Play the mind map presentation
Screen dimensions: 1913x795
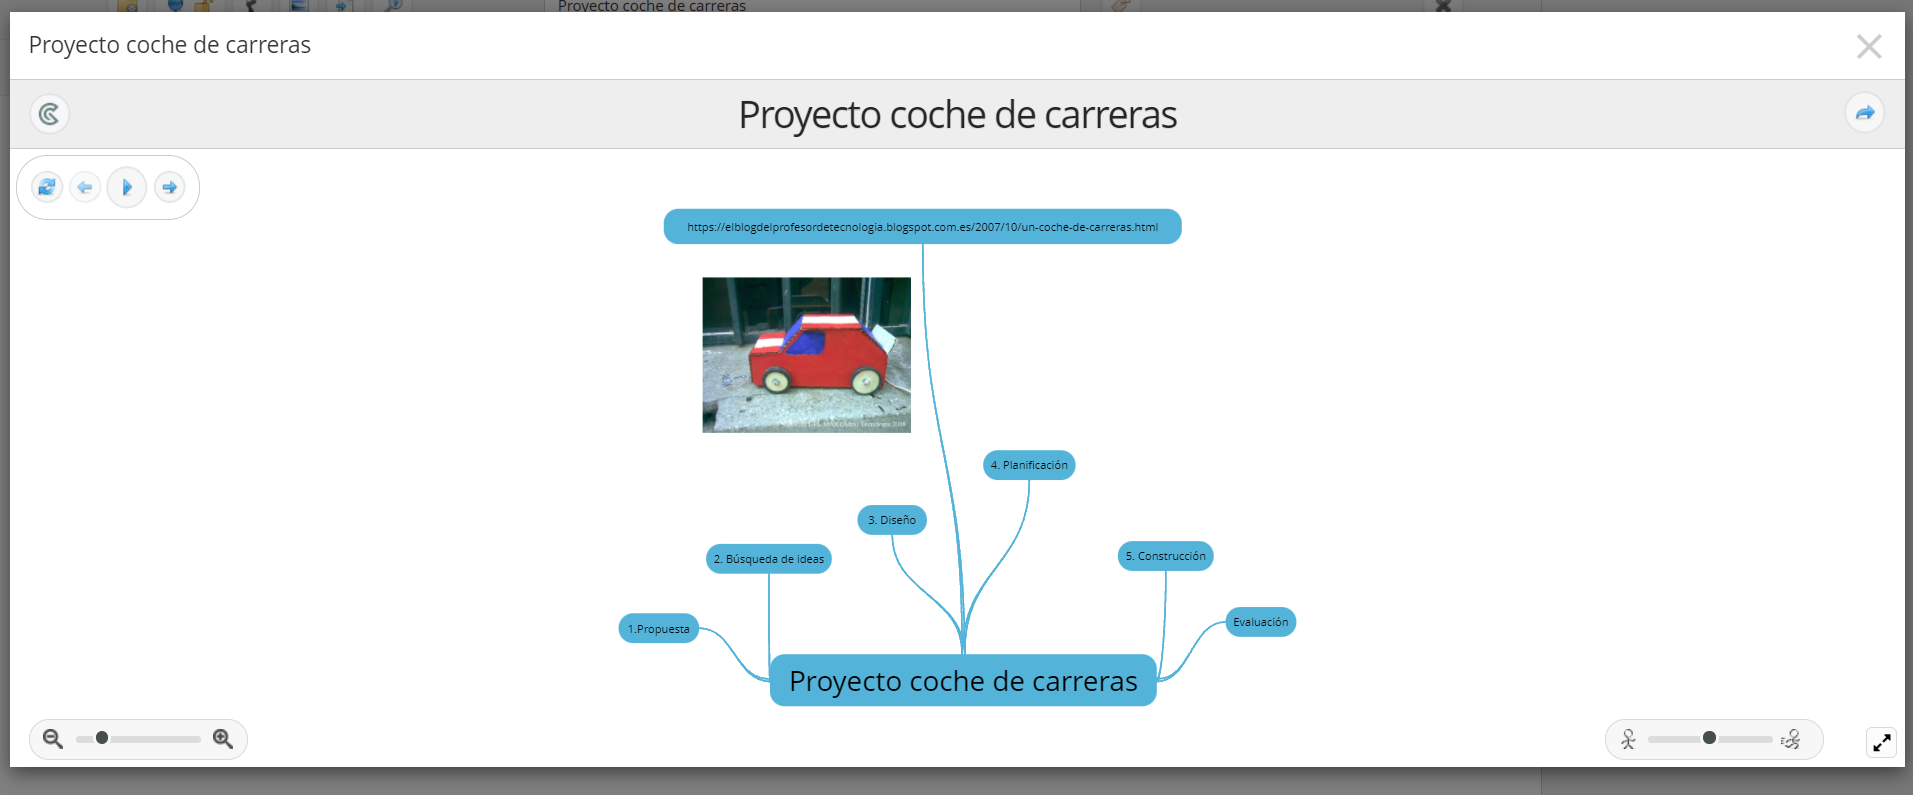point(127,187)
